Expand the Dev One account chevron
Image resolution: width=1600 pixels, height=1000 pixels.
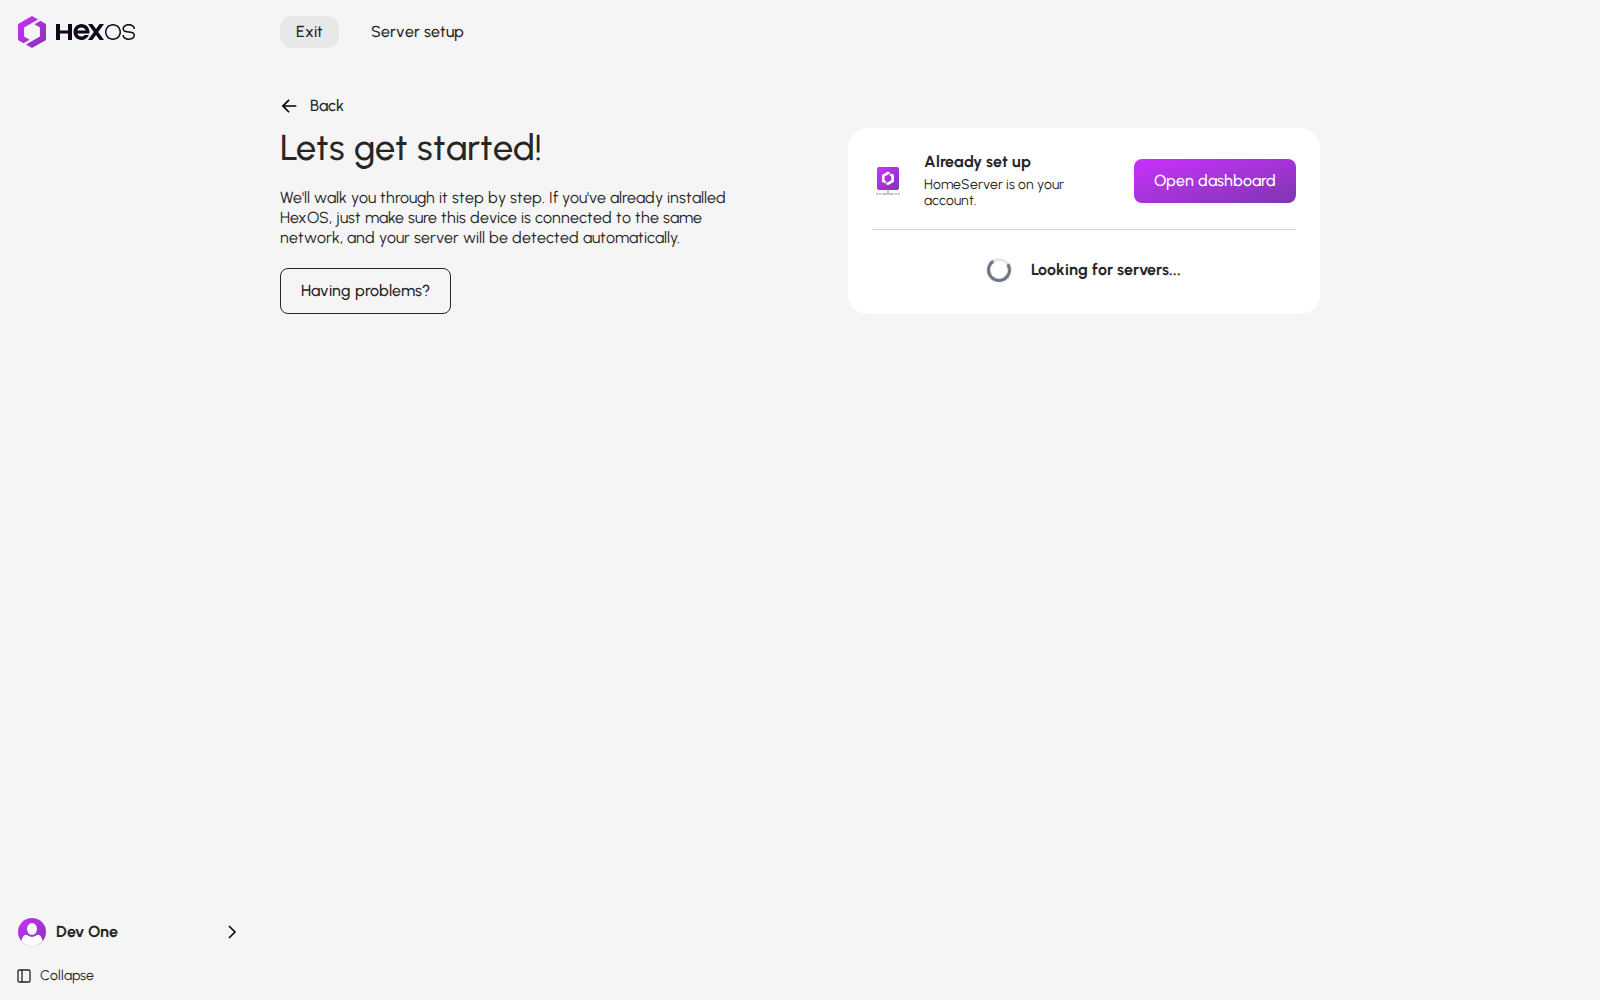click(x=232, y=932)
